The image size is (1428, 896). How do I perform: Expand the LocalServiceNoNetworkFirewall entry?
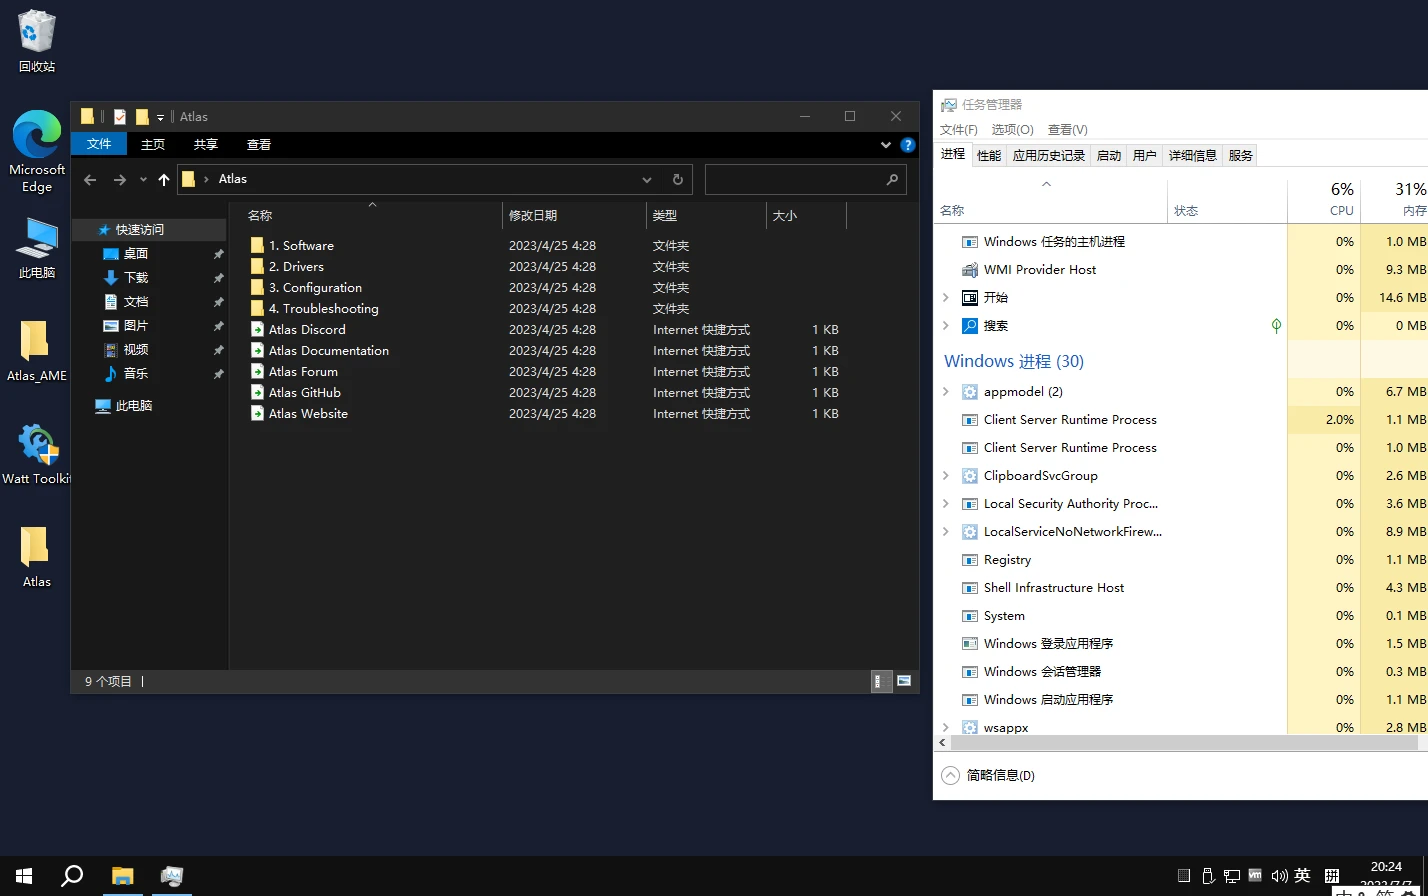[x=946, y=531]
